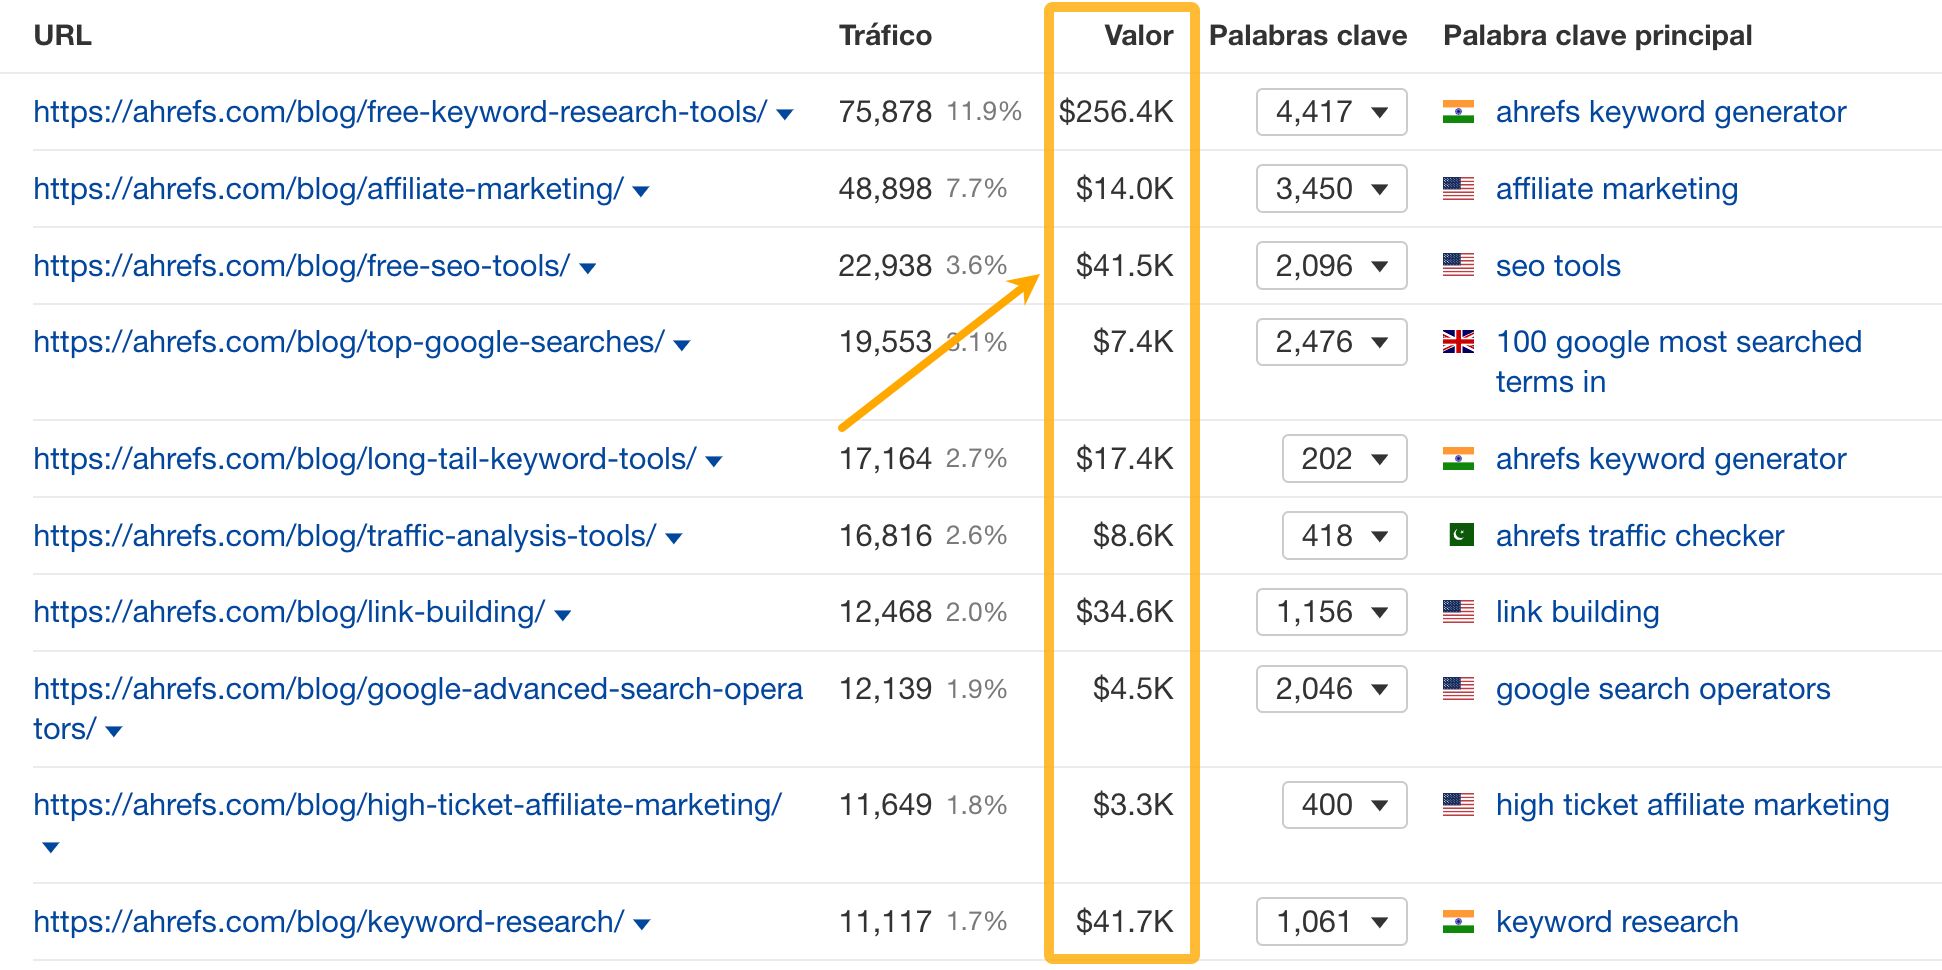Expand the caret next to the high-ticket-affiliate-marketing URL
Viewport: 1942px width, 970px height.
(49, 846)
